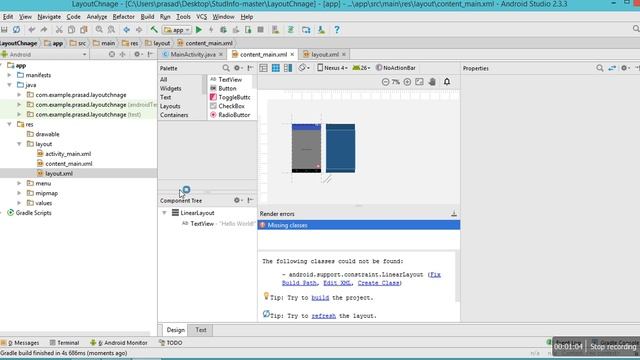Click the Stop square icon
The height and width of the screenshot is (360, 640).
pos(260,30)
